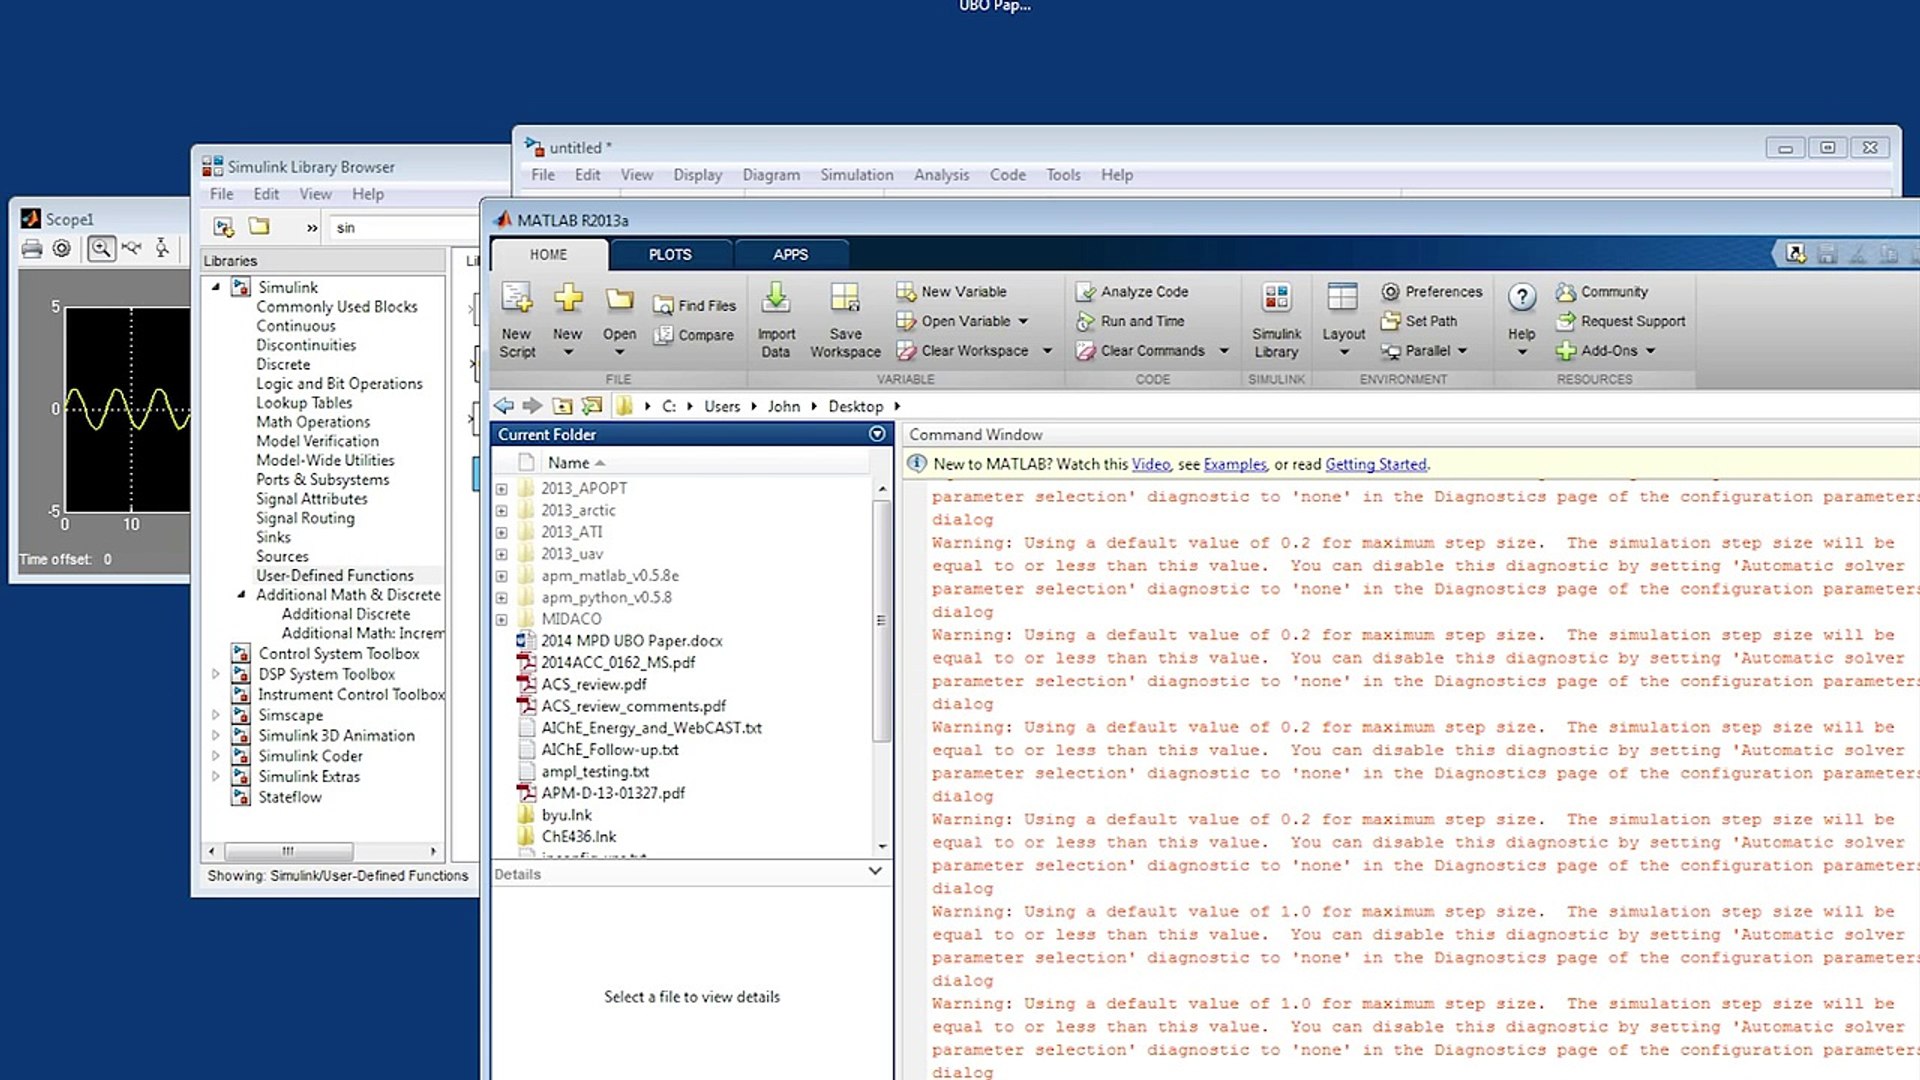The width and height of the screenshot is (1920, 1080).
Task: Open Simulation menu in untitled model window
Action: pos(857,175)
